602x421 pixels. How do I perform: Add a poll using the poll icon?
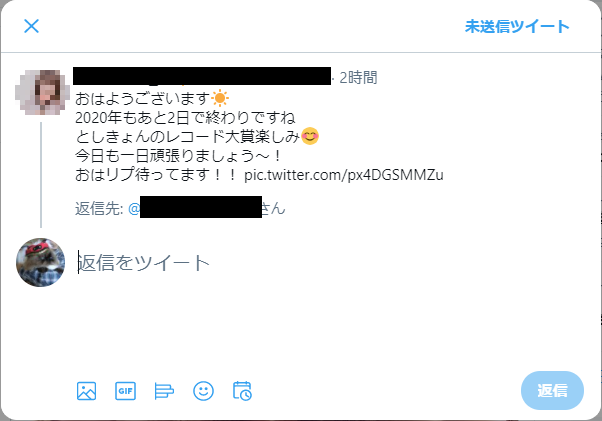pos(164,391)
